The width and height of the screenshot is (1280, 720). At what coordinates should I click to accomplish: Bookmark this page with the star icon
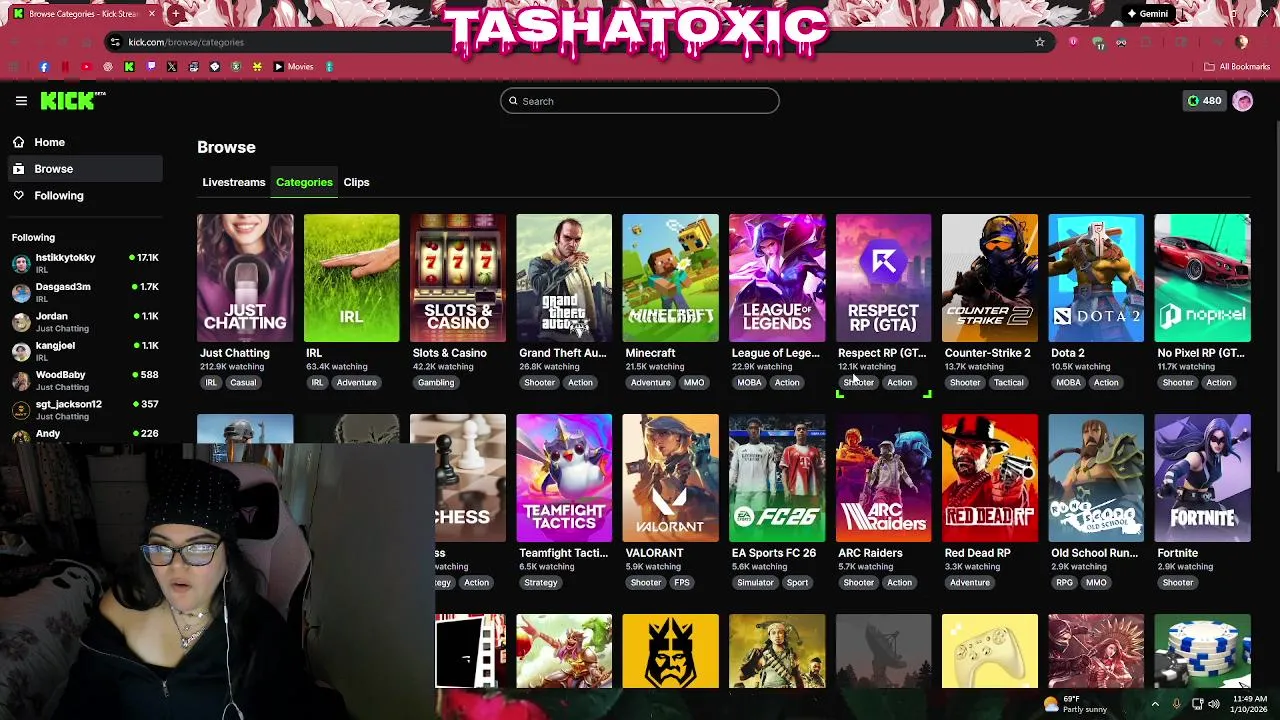point(1040,42)
